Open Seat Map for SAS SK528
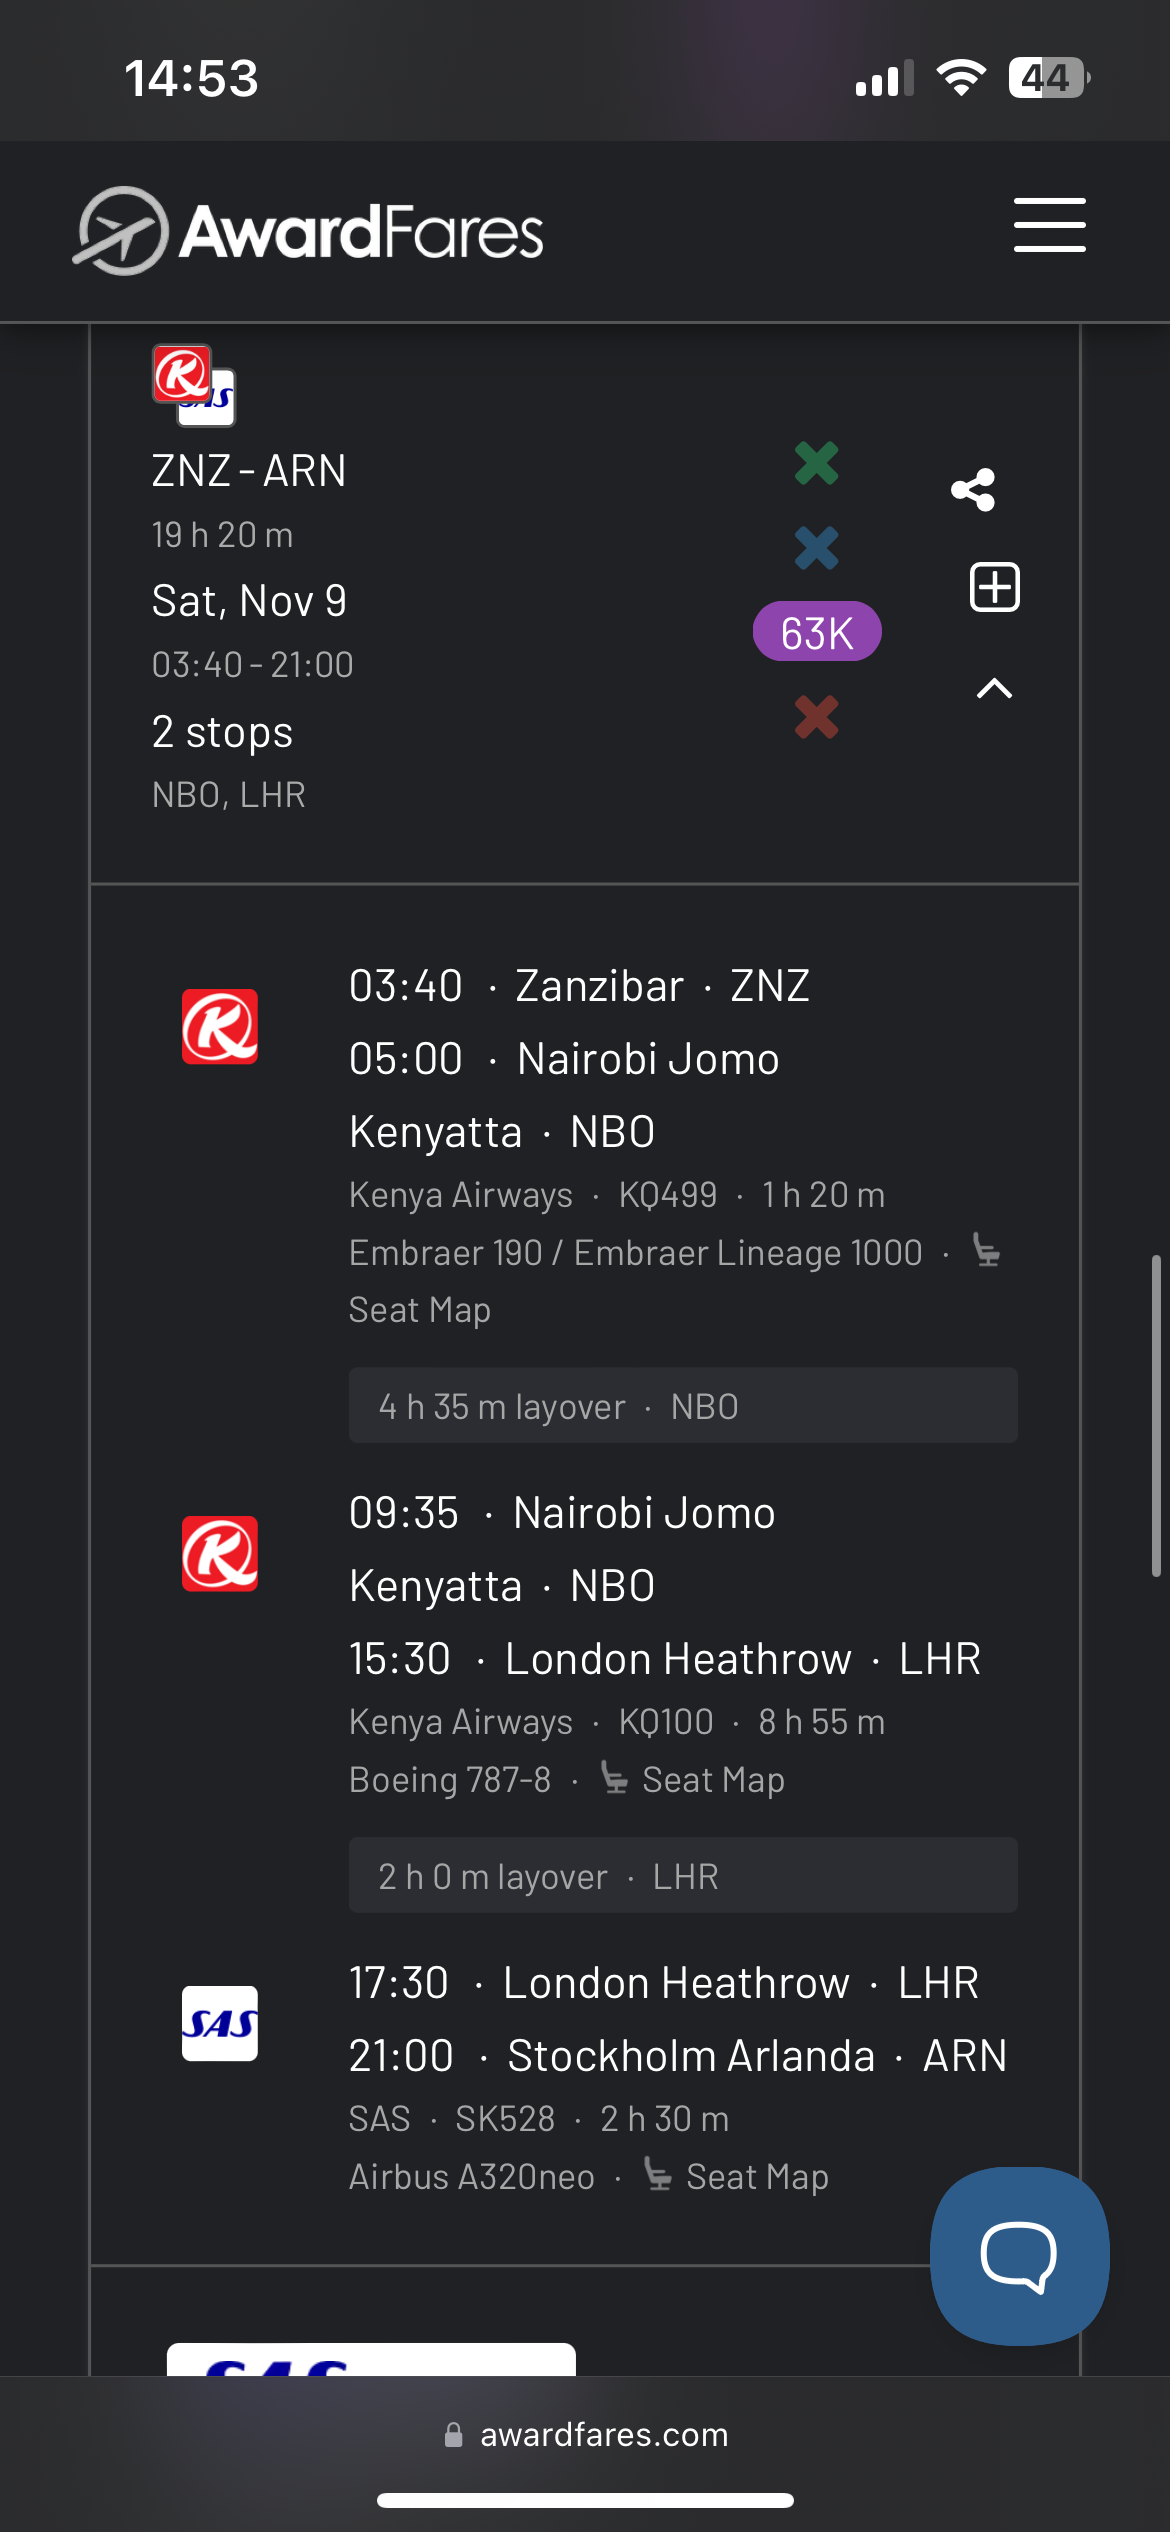1170x2532 pixels. point(756,2177)
